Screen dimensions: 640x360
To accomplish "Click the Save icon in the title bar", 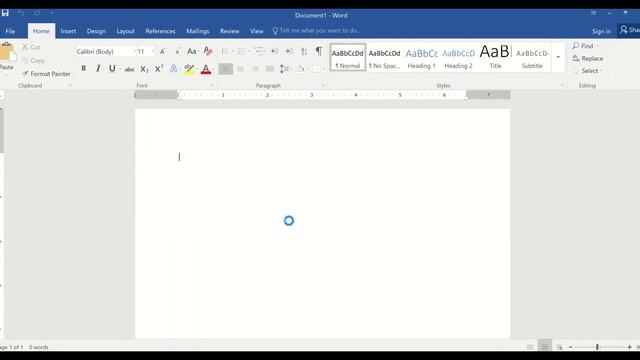I will click(x=5, y=13).
